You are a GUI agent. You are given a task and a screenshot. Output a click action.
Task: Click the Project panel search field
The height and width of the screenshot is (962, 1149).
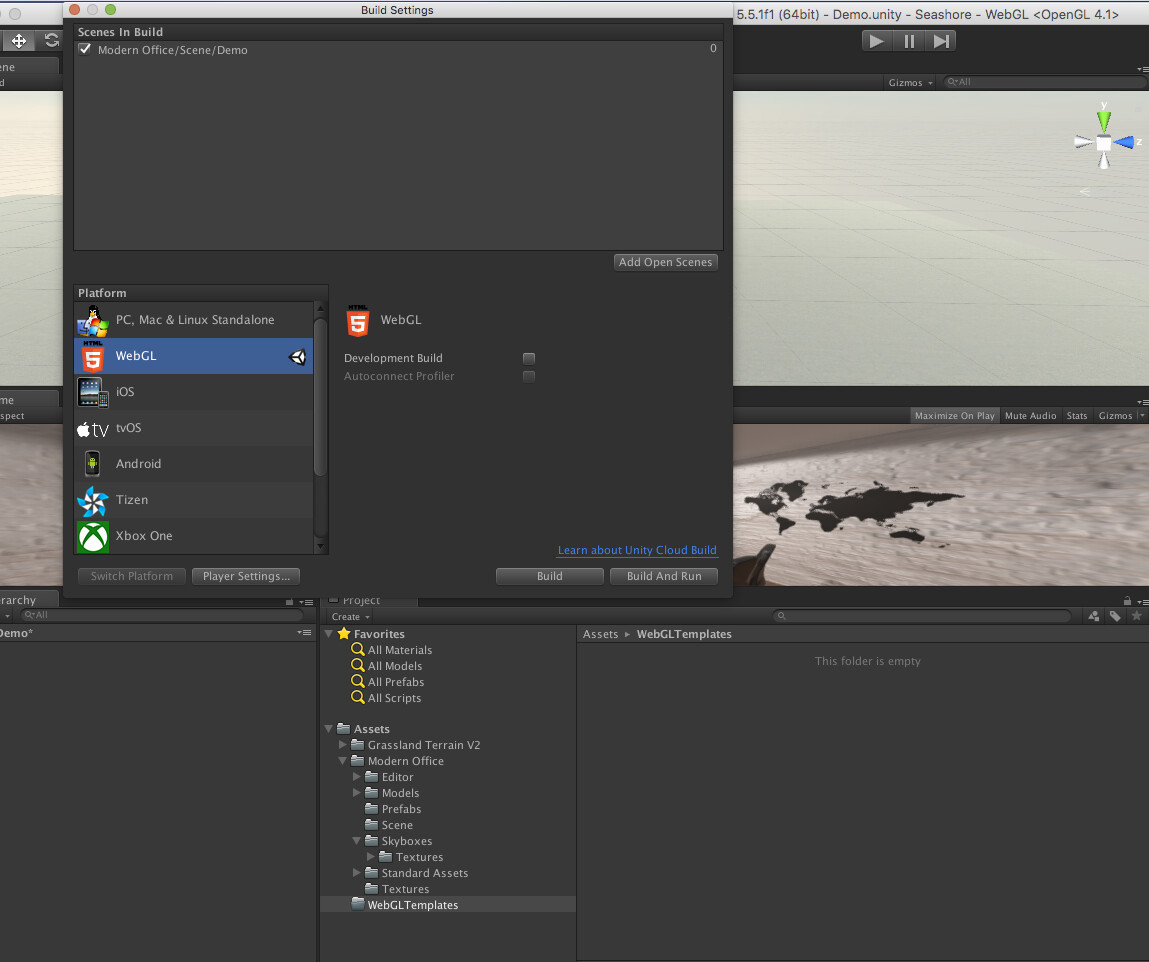[x=920, y=616]
